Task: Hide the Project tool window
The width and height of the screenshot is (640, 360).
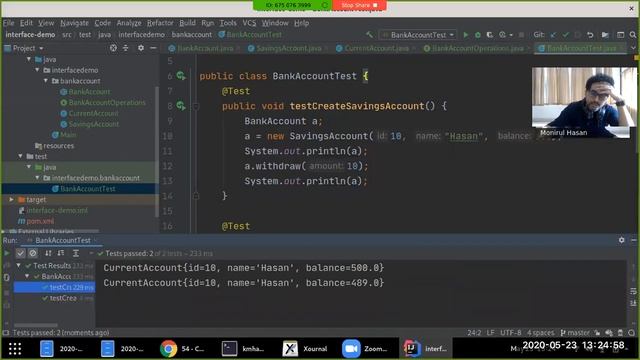Action: pyautogui.click(x=153, y=48)
